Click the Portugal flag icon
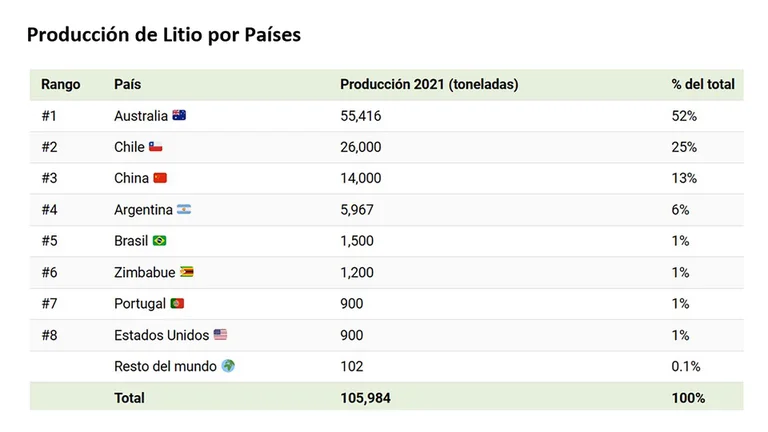 click(x=177, y=303)
